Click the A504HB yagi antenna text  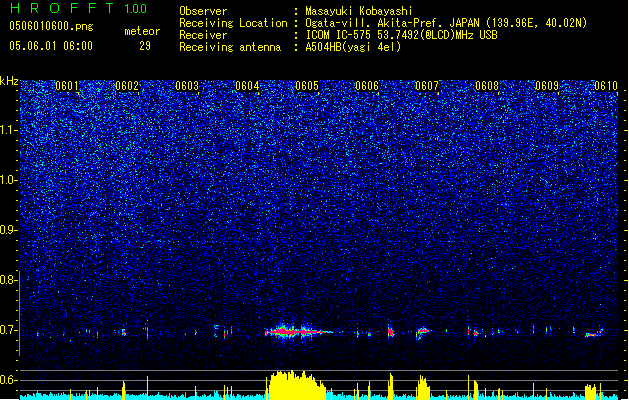(353, 47)
